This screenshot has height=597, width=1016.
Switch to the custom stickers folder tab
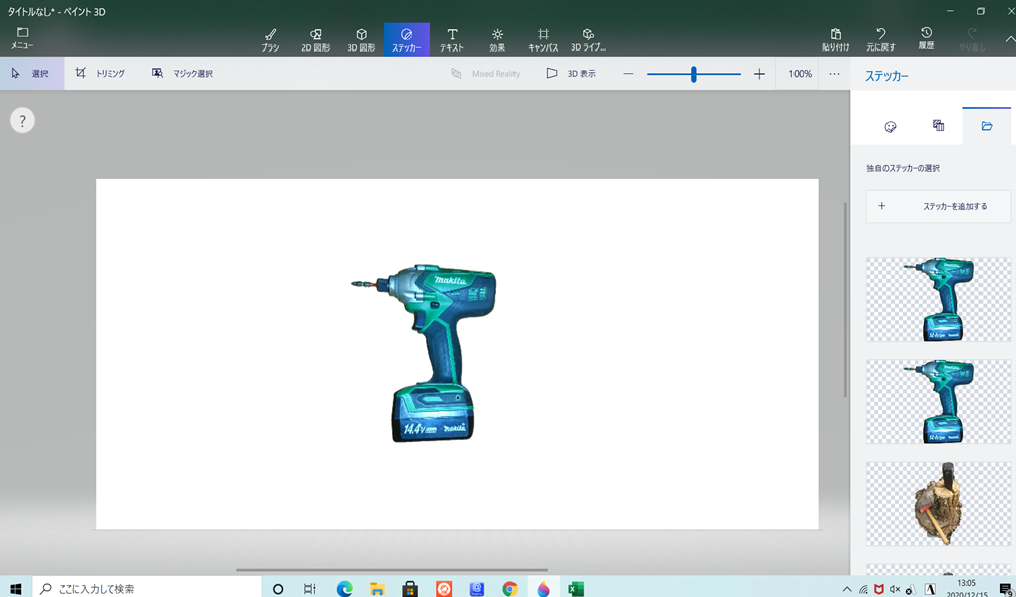[x=987, y=126]
